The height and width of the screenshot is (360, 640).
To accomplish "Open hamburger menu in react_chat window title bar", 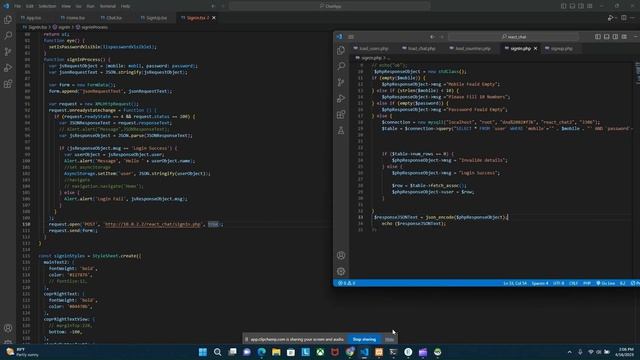I will pos(351,37).
